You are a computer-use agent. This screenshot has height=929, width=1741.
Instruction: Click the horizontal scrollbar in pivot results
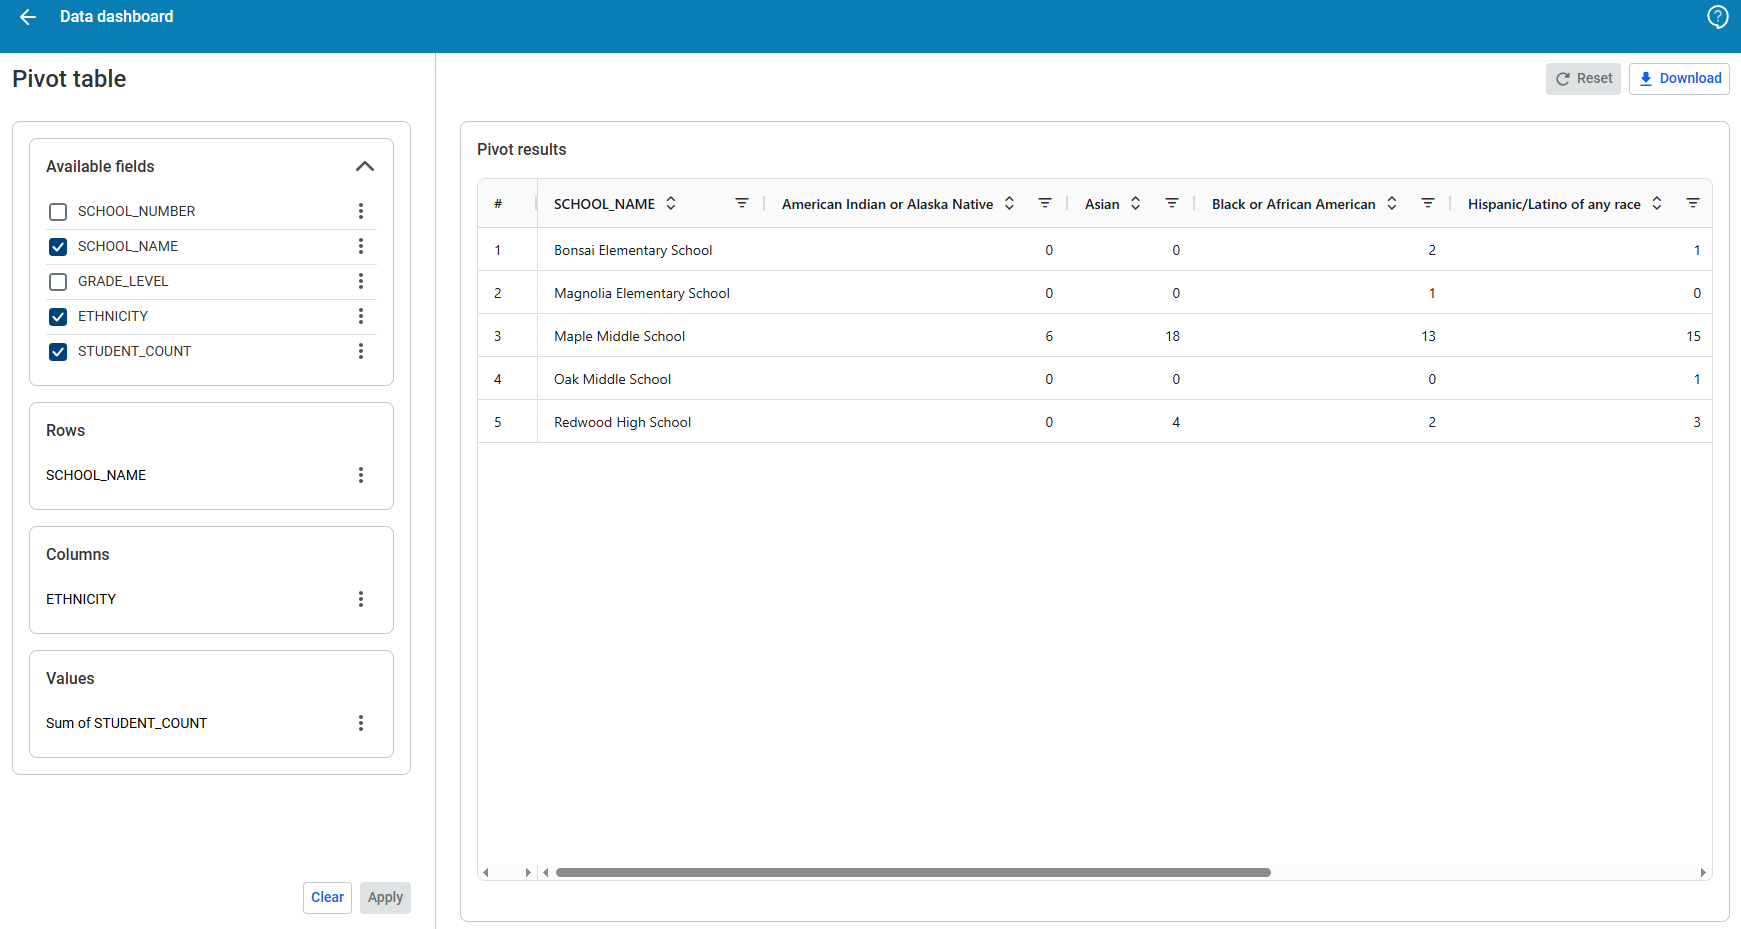(912, 872)
